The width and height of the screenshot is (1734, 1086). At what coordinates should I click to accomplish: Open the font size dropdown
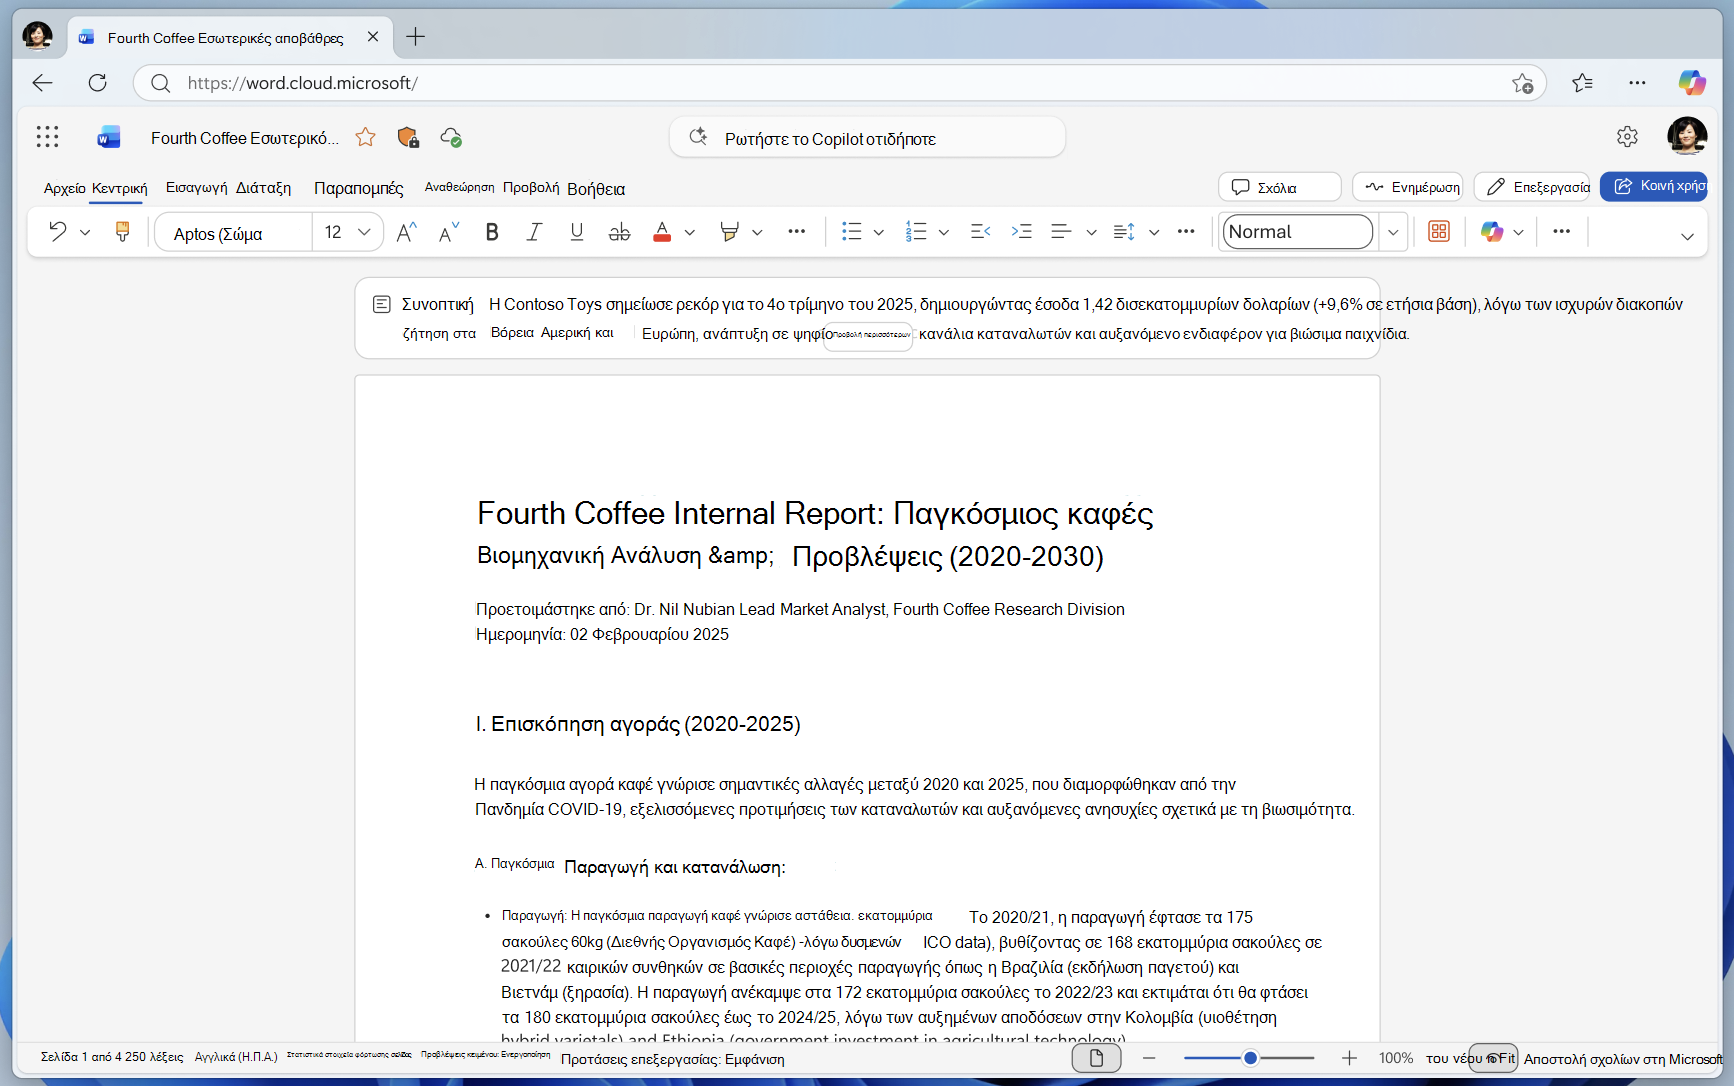tap(364, 232)
